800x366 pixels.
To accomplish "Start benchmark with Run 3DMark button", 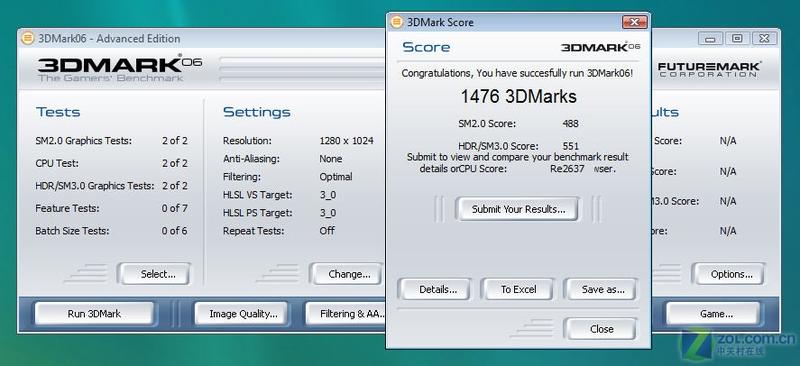I will [94, 314].
